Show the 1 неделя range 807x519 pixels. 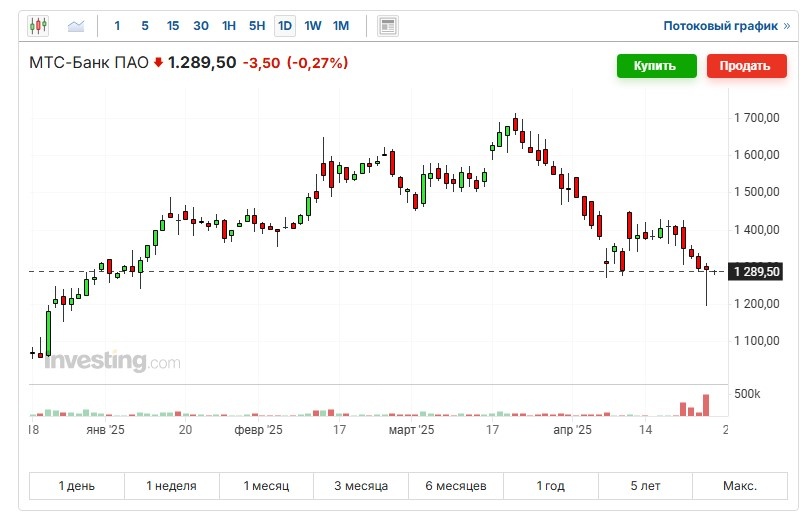click(x=172, y=486)
